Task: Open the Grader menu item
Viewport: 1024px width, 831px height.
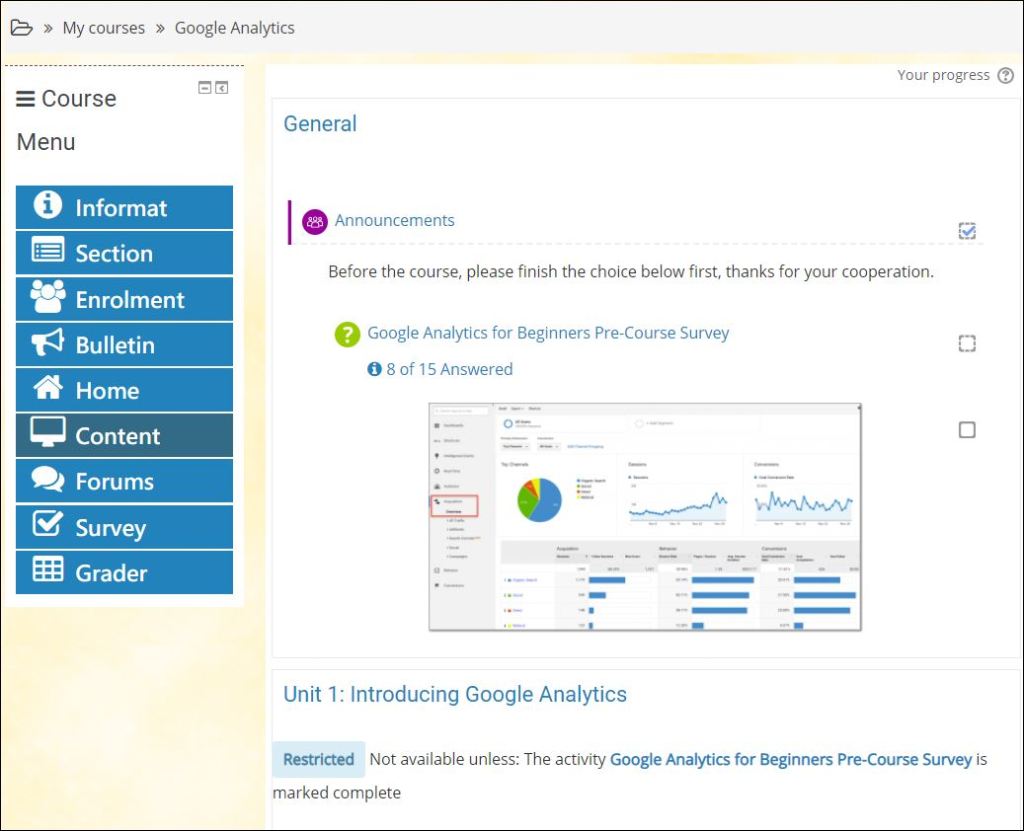Action: point(124,573)
